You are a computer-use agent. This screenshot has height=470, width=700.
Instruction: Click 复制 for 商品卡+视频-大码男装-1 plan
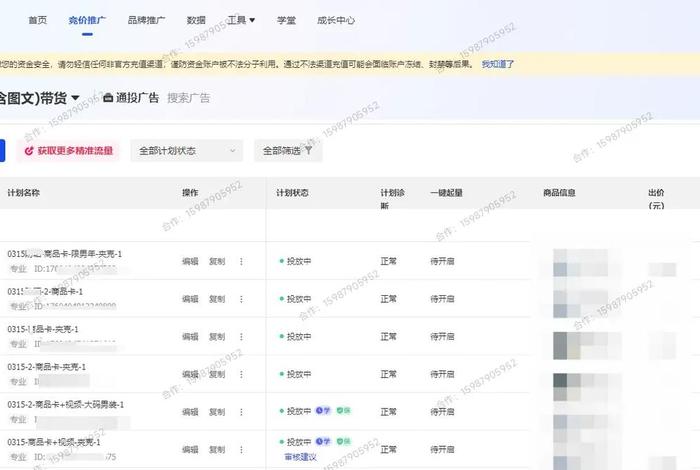(217, 412)
